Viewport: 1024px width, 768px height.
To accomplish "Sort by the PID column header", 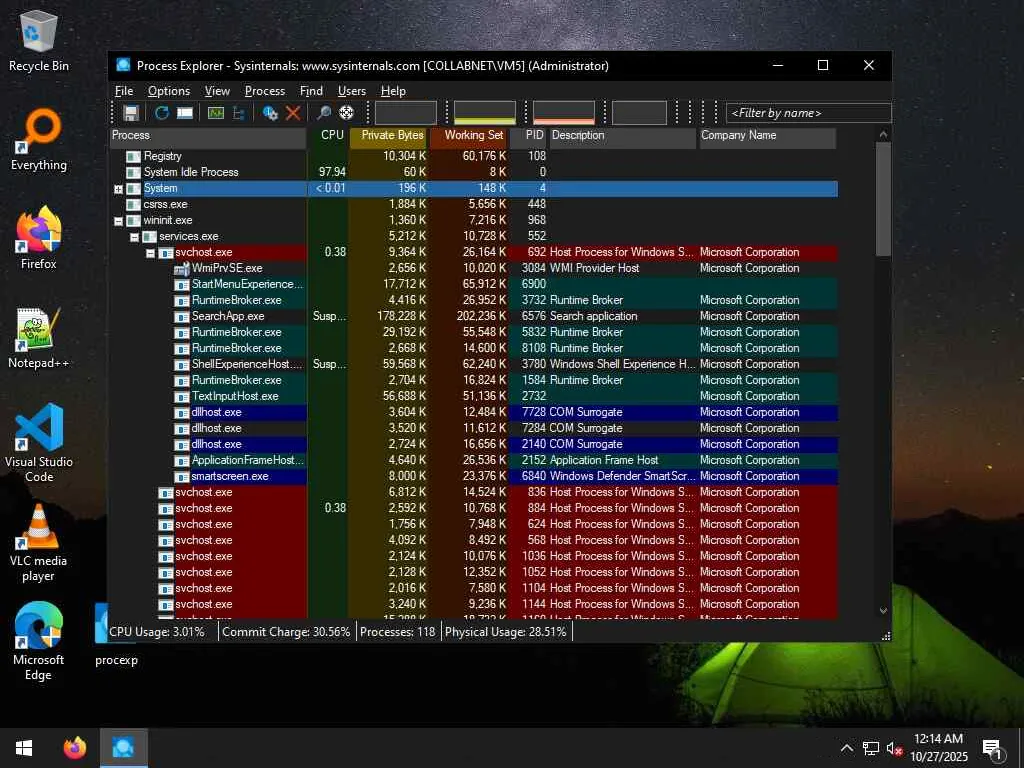I will pyautogui.click(x=528, y=136).
